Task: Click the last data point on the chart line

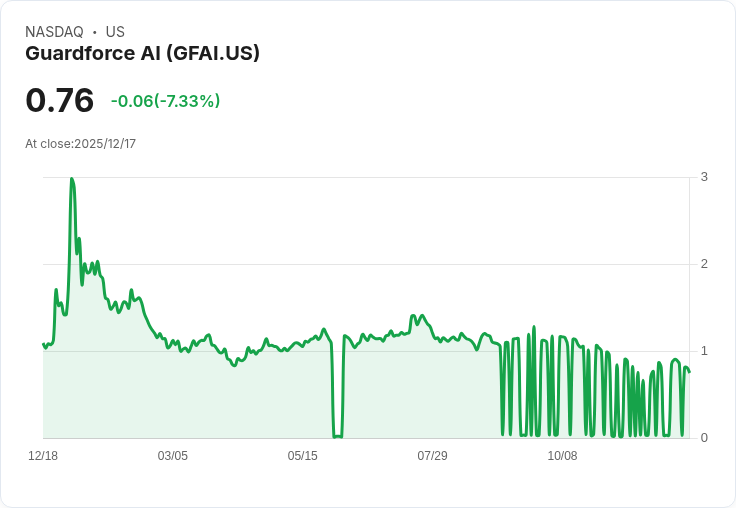Action: pos(689,372)
